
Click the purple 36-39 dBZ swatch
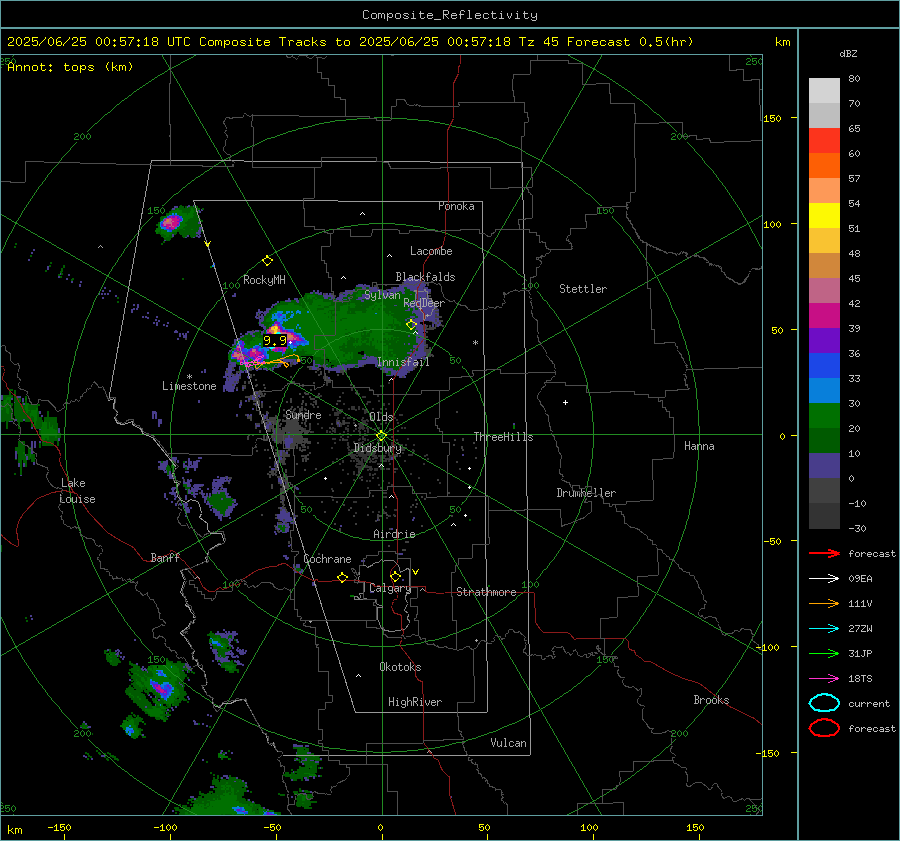coord(824,340)
